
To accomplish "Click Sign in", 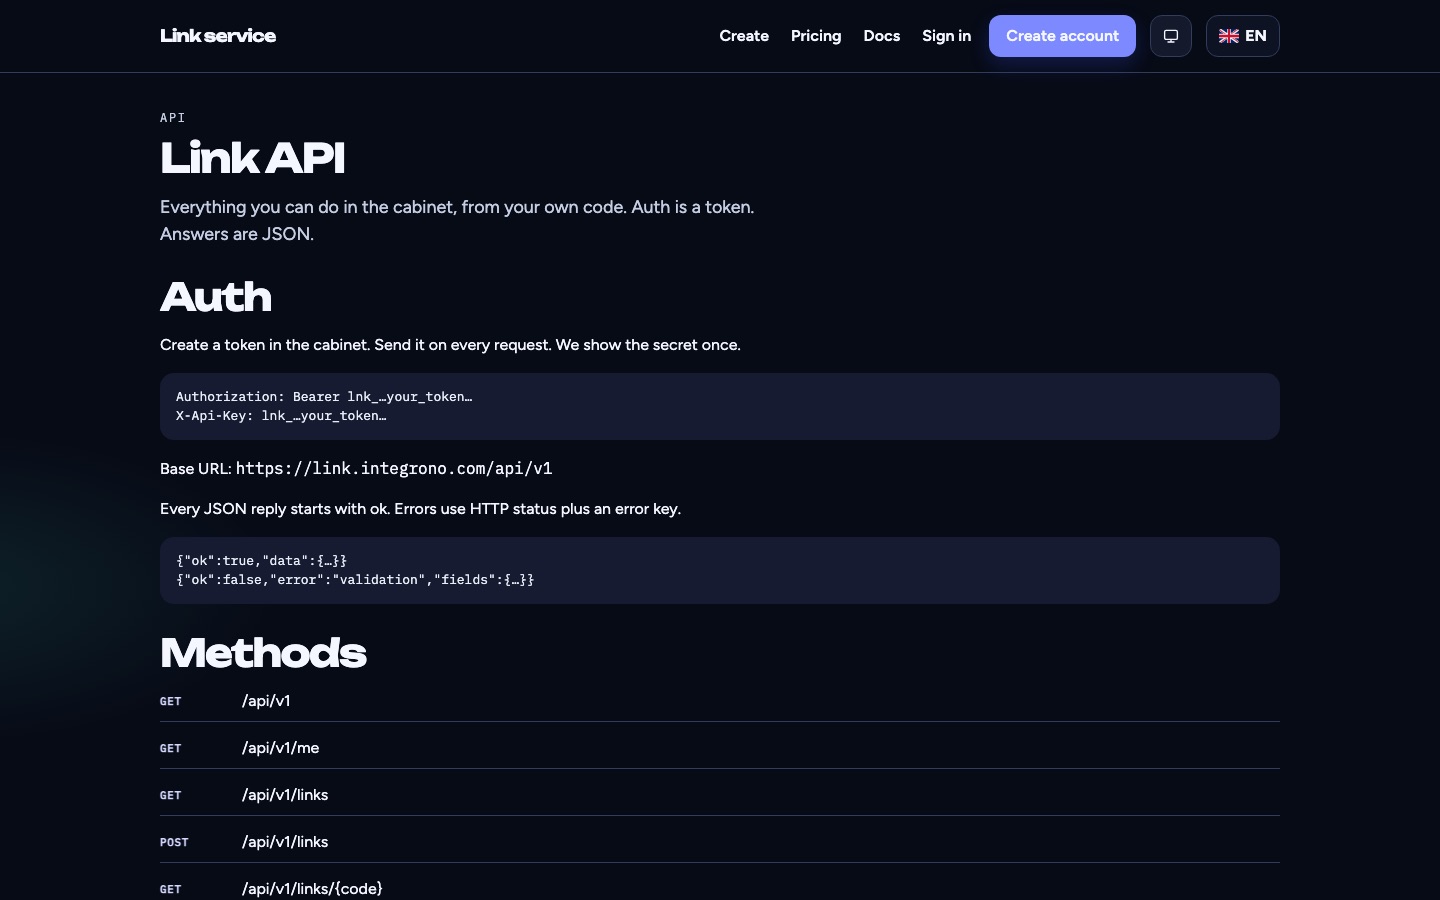I will tap(946, 36).
